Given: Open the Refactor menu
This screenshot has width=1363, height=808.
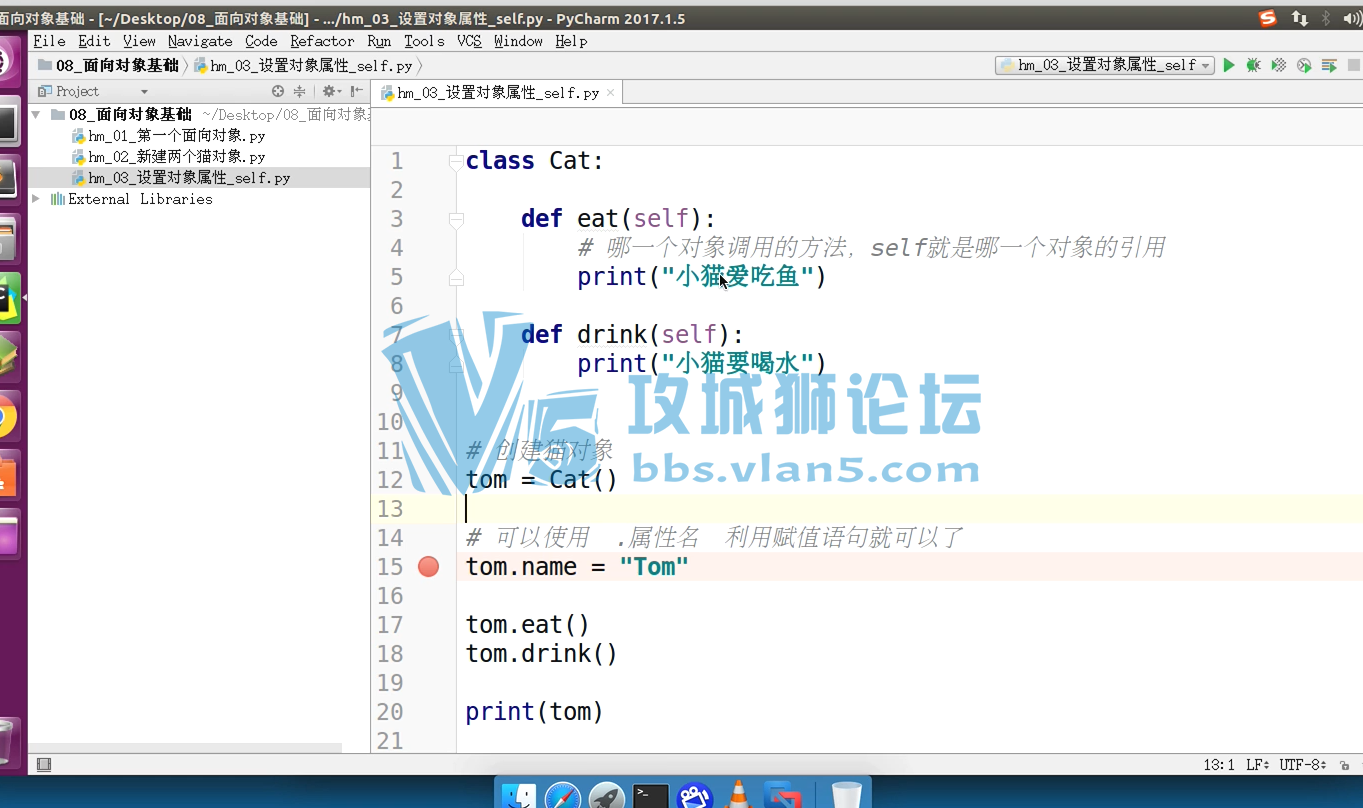Looking at the screenshot, I should point(321,41).
